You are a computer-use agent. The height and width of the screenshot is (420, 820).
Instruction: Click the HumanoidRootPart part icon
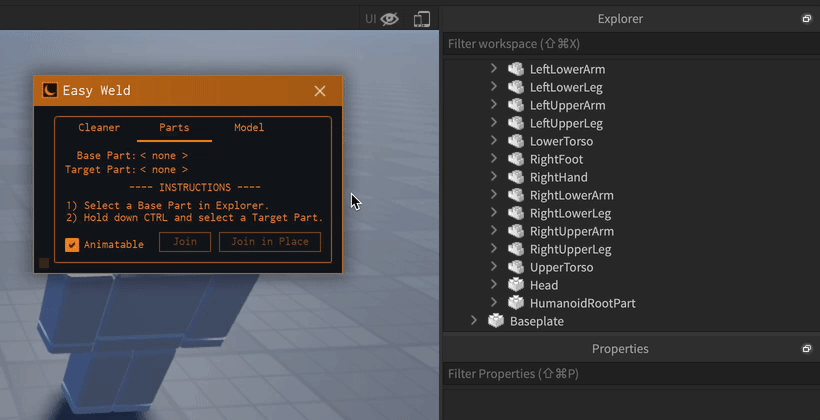tap(516, 303)
